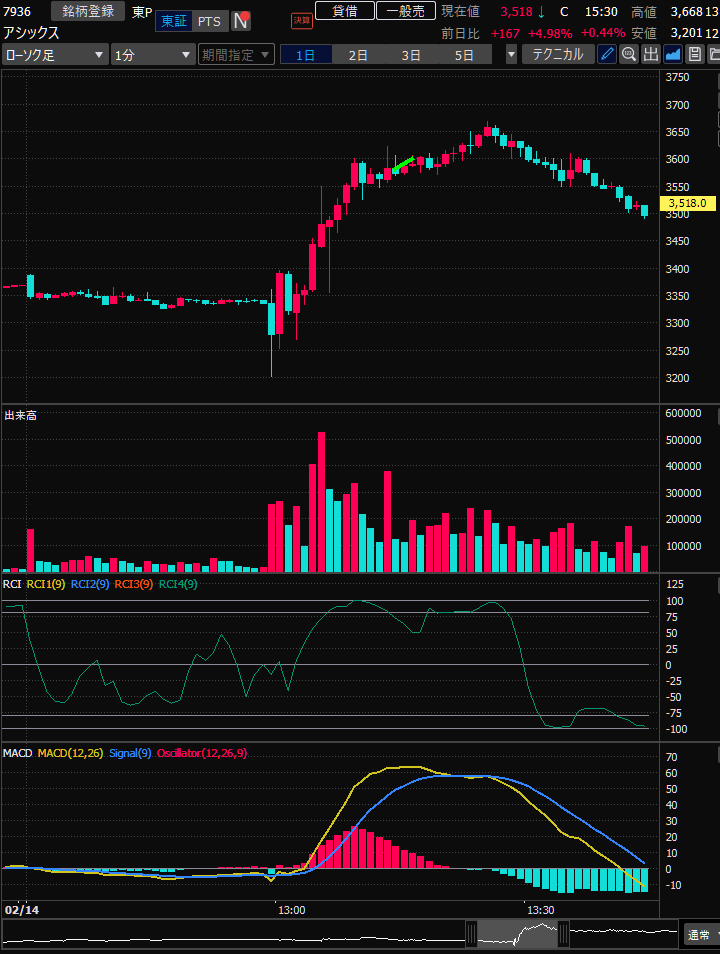Open the 1分 interval dropdown

153,55
